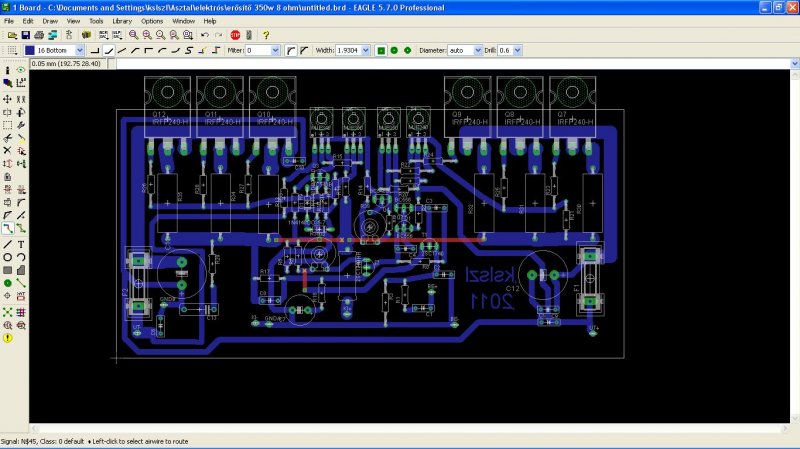Choose the octagon via shape

(407, 50)
